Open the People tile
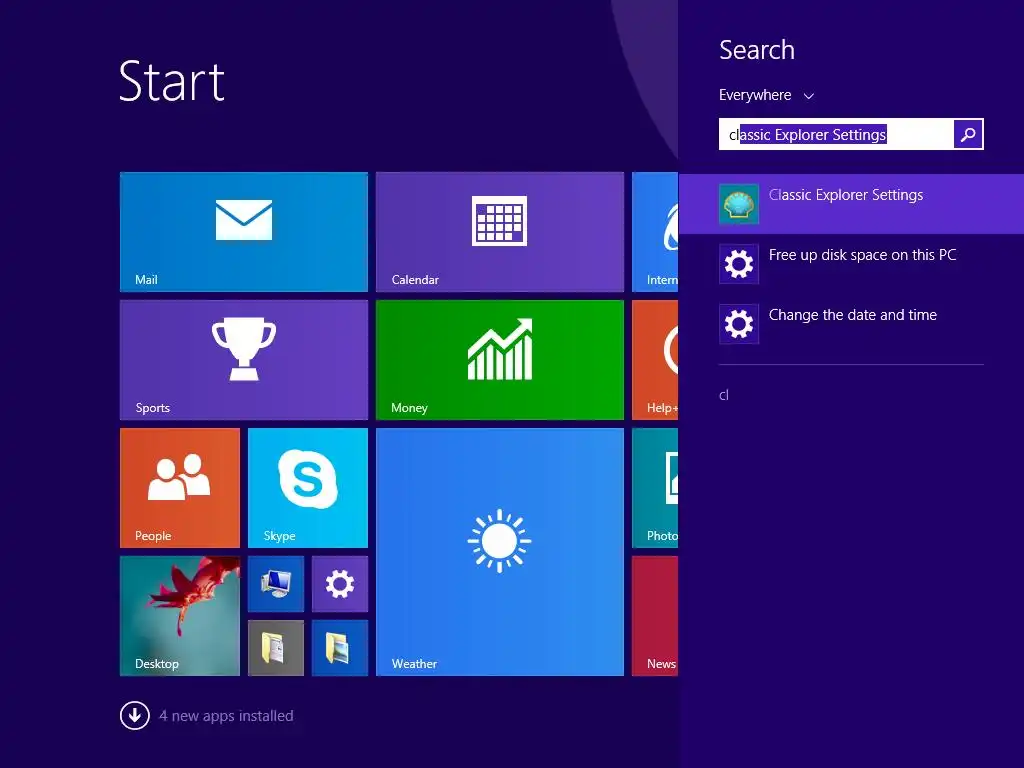The image size is (1024, 768). (x=180, y=488)
